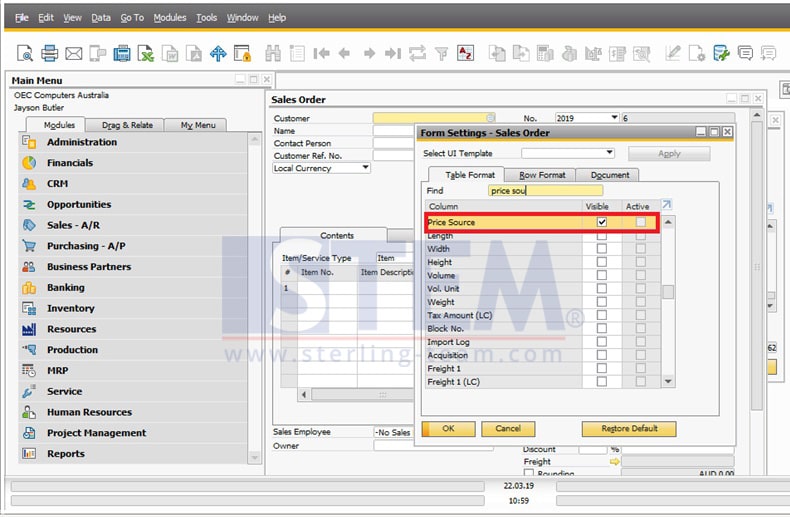Jump to Last Data Record arrow
The width and height of the screenshot is (790, 517).
click(393, 53)
